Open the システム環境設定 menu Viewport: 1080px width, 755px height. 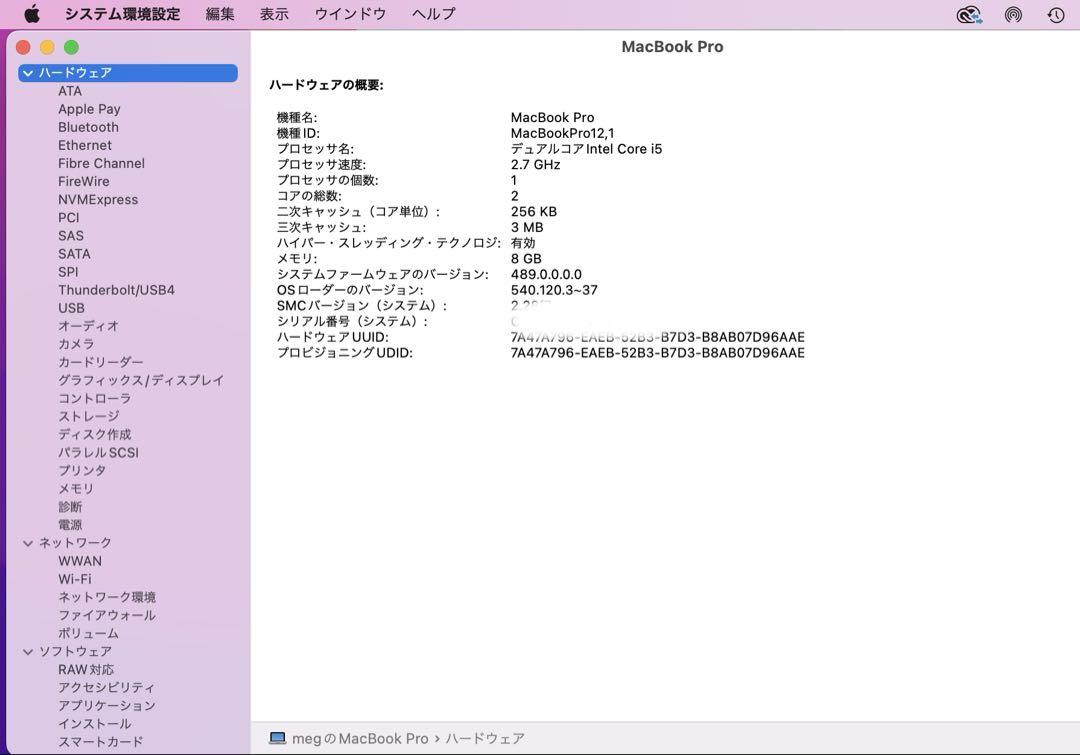pyautogui.click(x=122, y=14)
